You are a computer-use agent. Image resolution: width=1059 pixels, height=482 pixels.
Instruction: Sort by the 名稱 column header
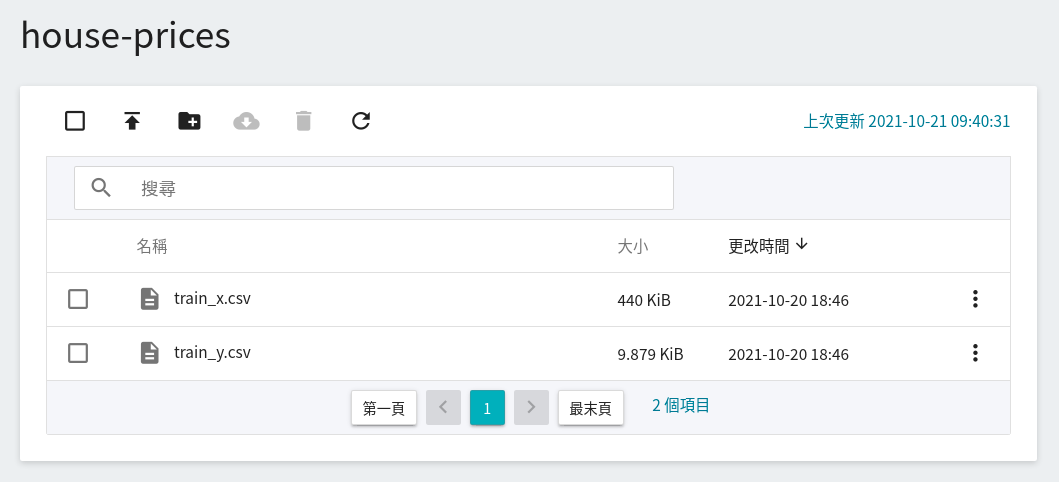tap(152, 246)
